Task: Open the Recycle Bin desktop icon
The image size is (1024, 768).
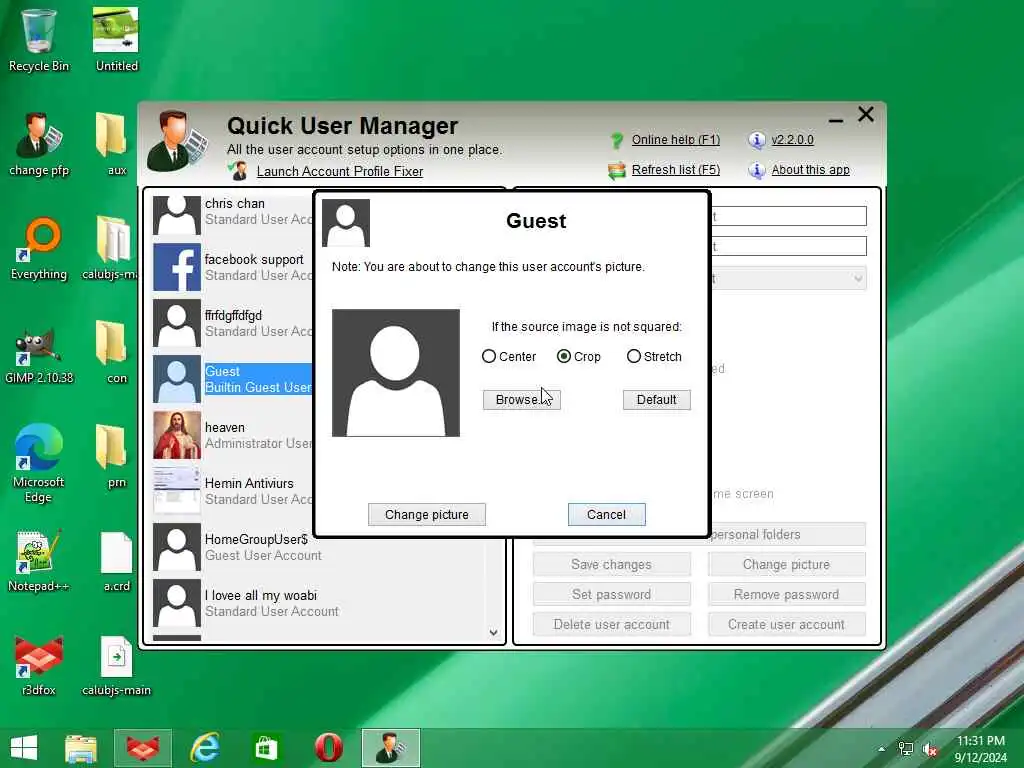Action: pos(38,40)
